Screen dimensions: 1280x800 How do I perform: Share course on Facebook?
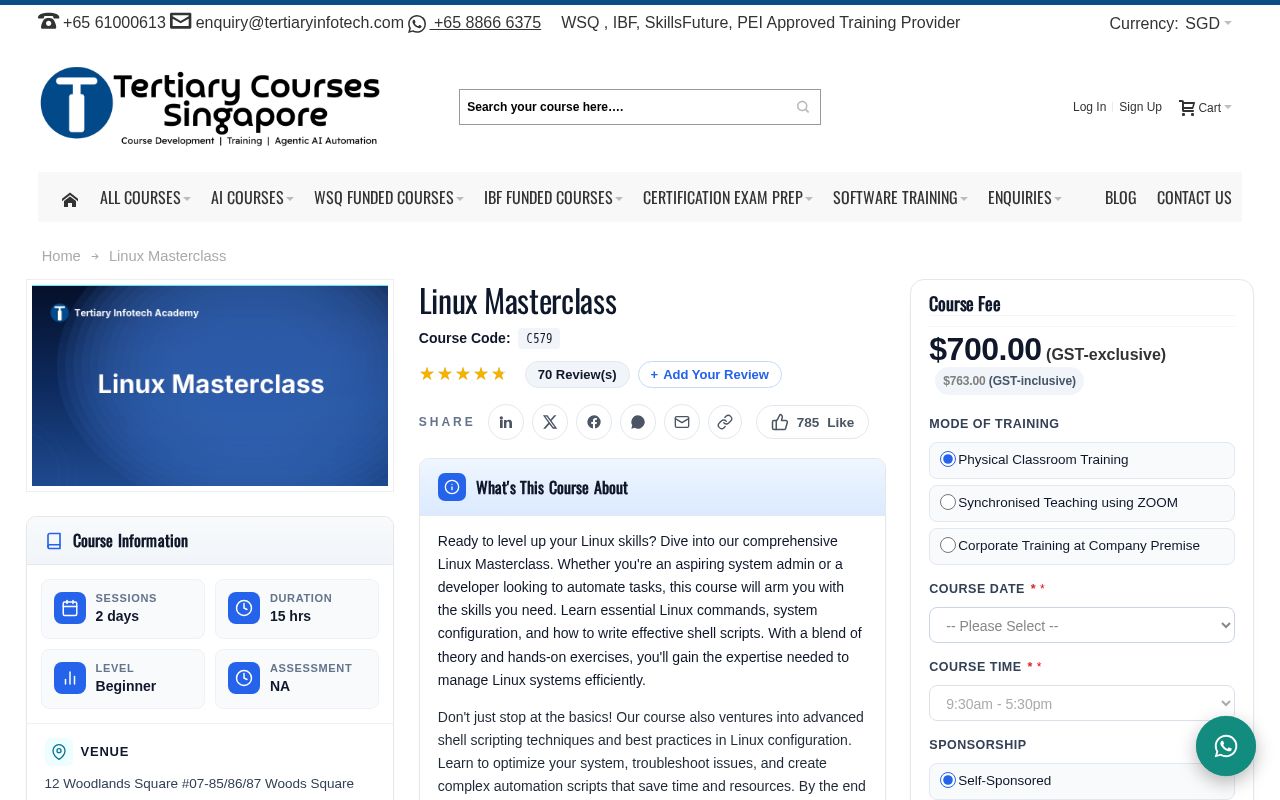click(594, 422)
